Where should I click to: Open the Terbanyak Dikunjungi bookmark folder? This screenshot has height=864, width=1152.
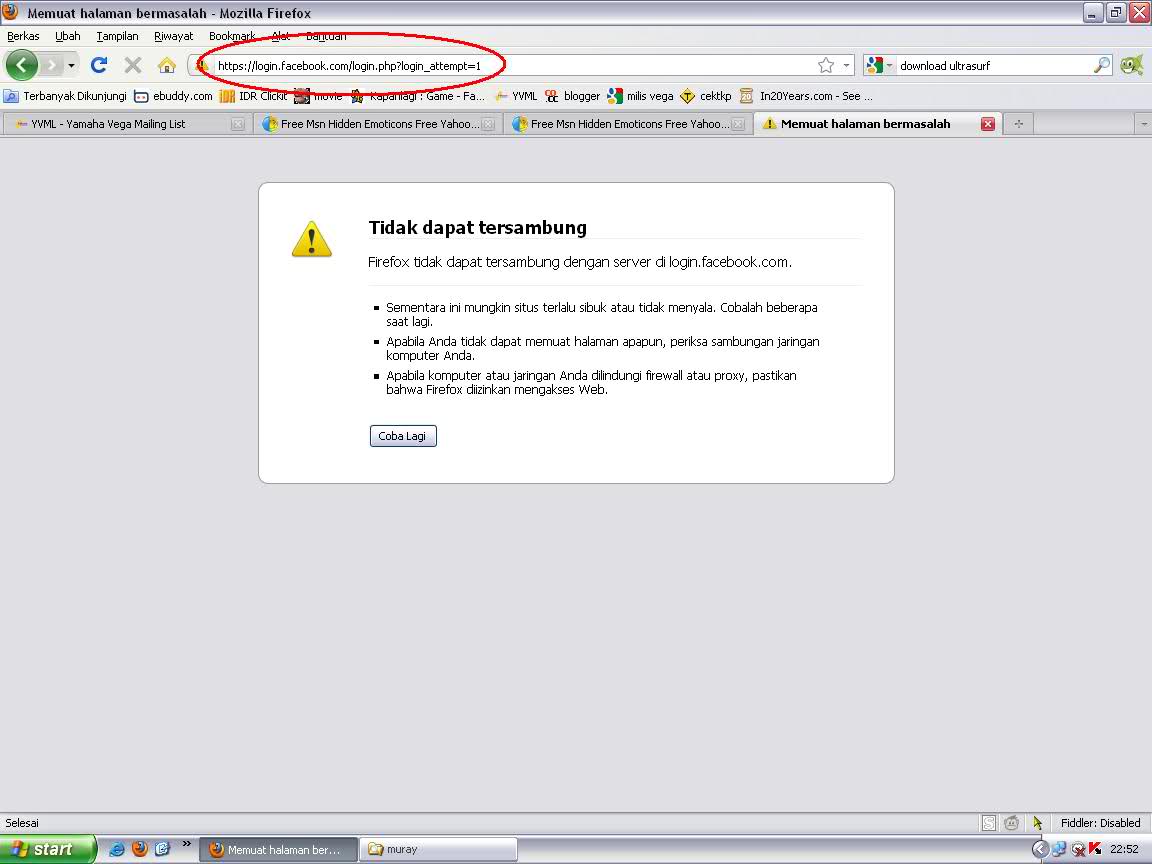point(65,96)
